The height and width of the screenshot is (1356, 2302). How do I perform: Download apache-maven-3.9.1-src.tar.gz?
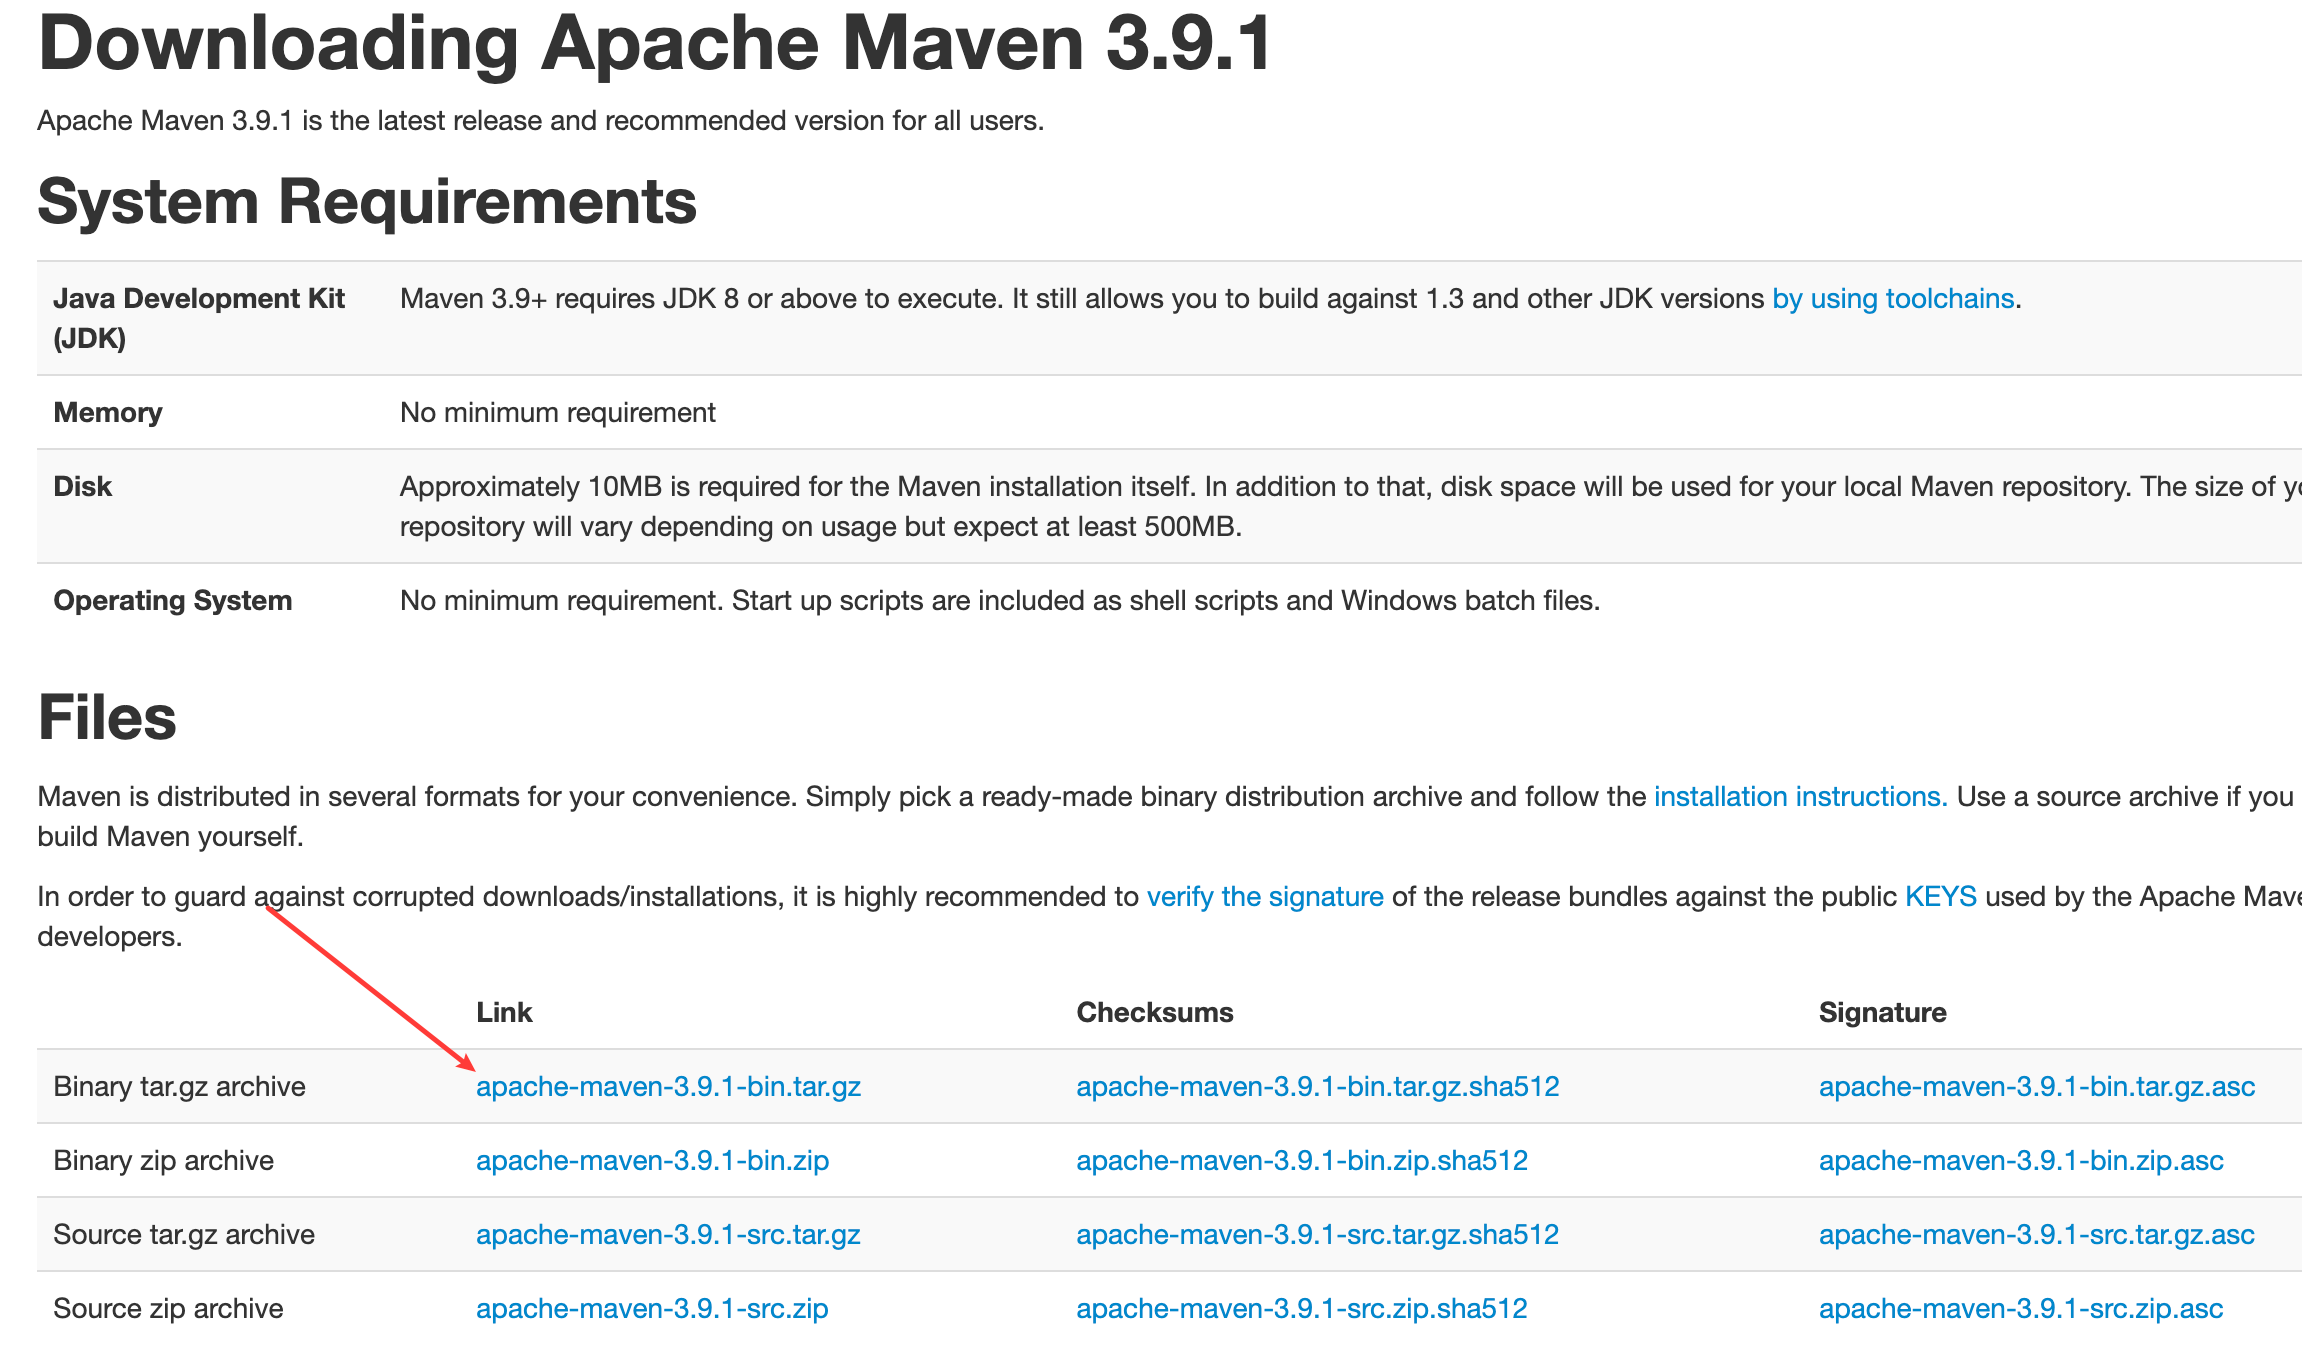pos(668,1235)
